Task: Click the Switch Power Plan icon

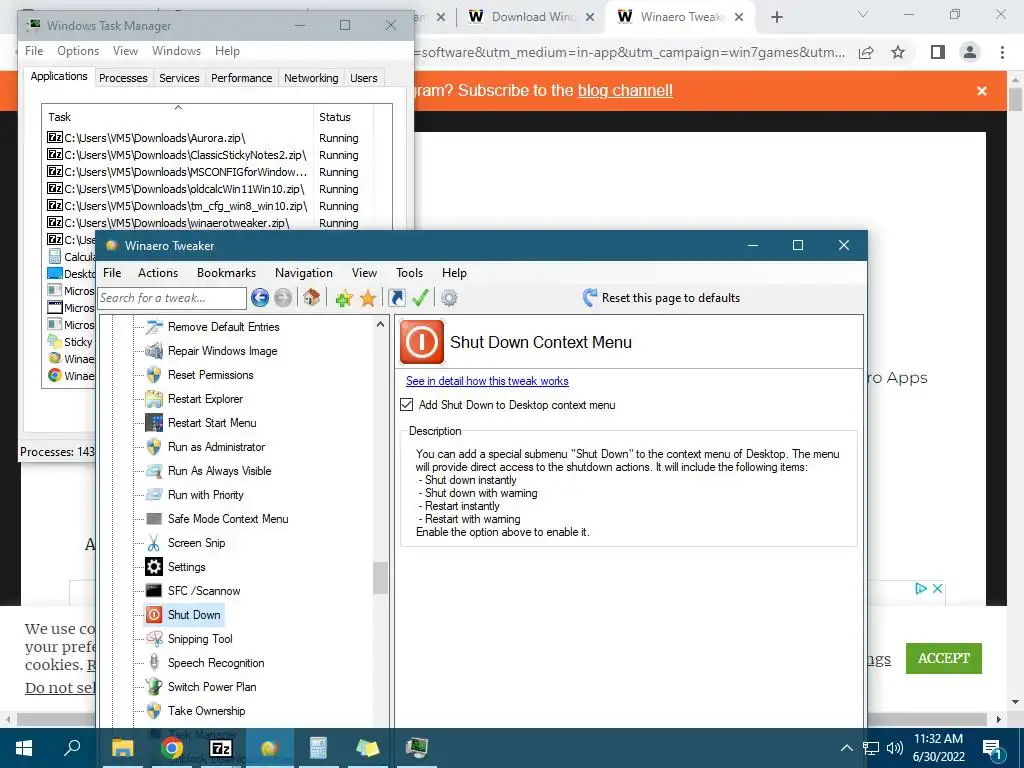Action: point(153,686)
